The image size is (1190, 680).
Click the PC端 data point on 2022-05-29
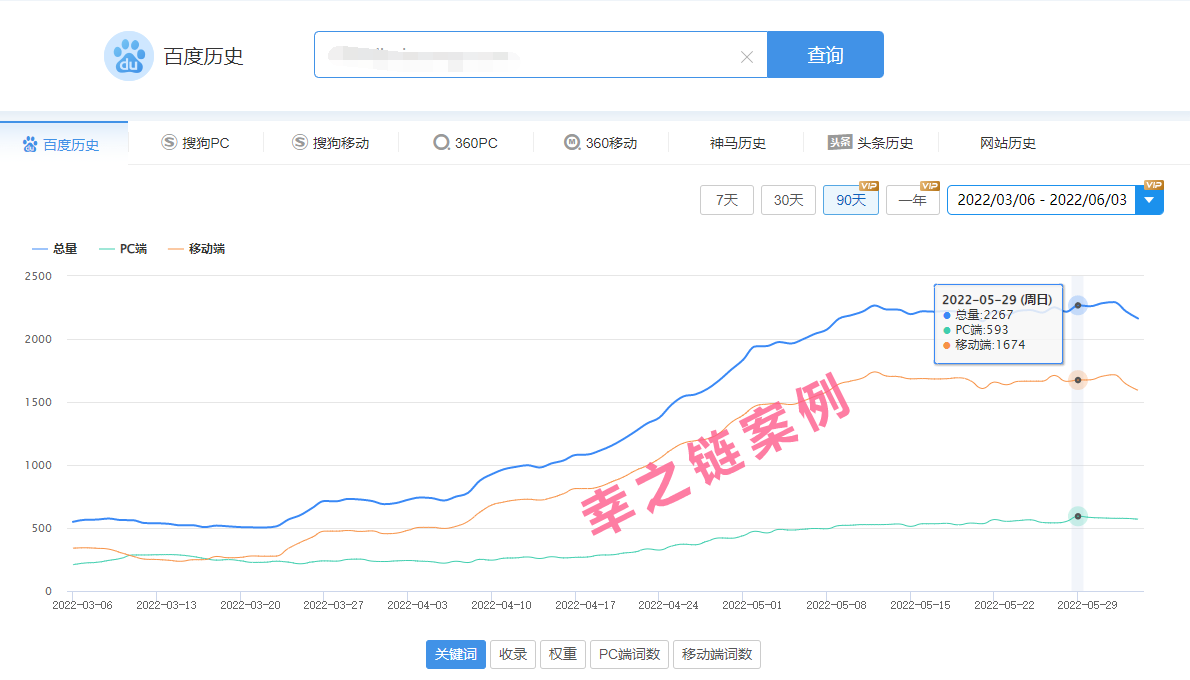click(x=1078, y=516)
